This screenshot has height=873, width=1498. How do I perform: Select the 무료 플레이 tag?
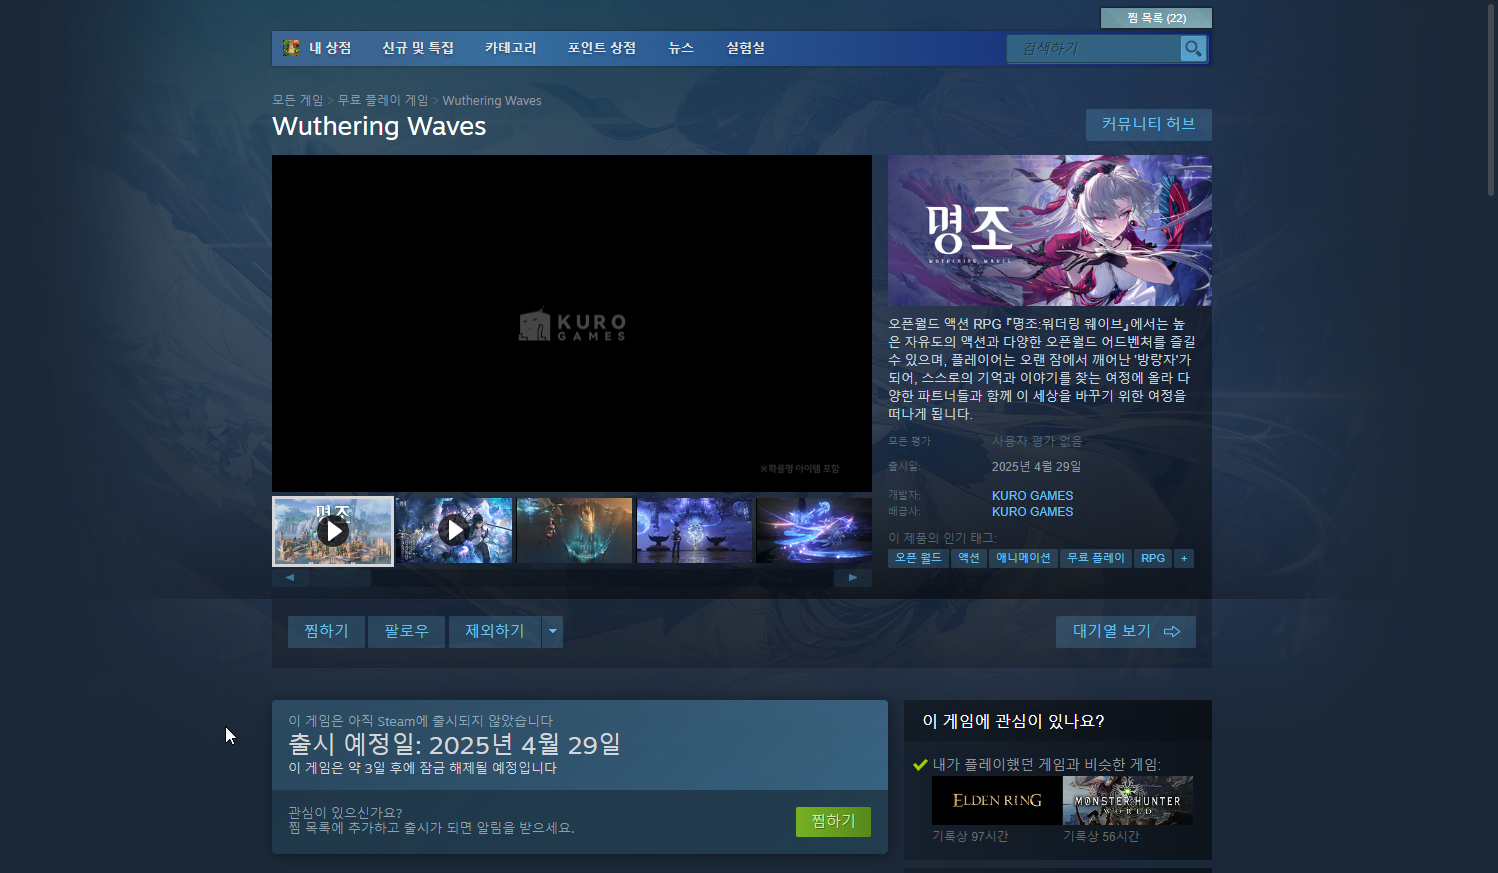pos(1096,558)
